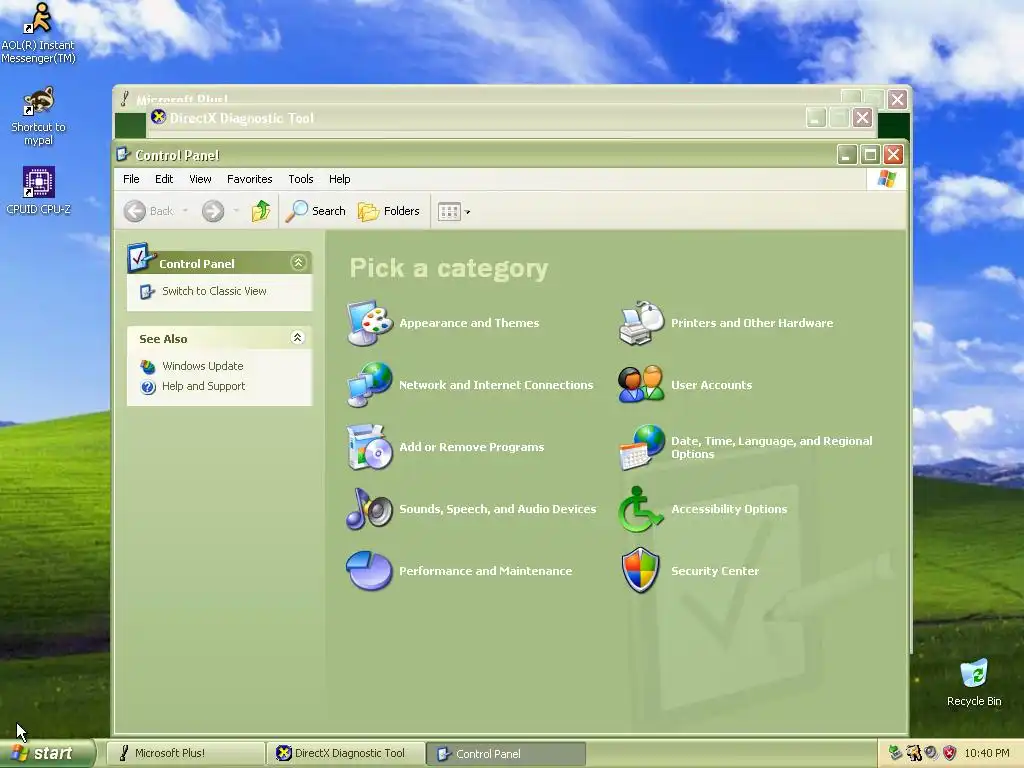Click the red security shield tray icon

(x=950, y=754)
